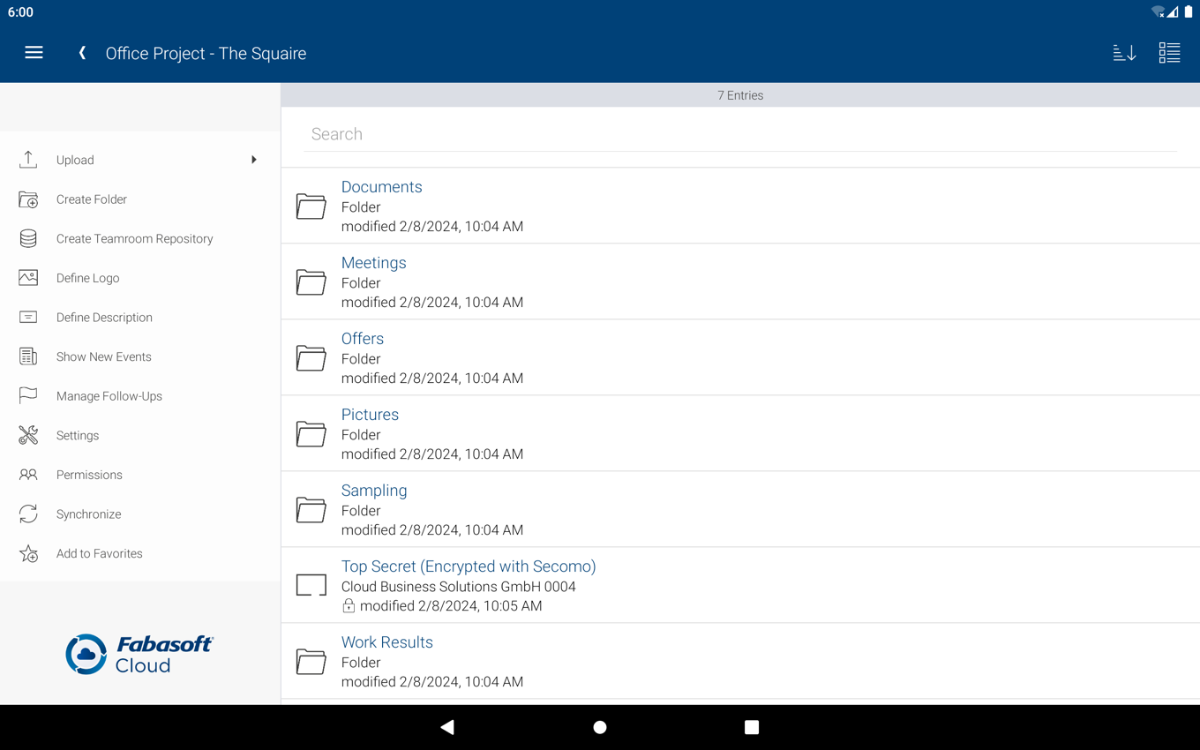1200x750 pixels.
Task: Open the Settings action
Action: point(140,435)
